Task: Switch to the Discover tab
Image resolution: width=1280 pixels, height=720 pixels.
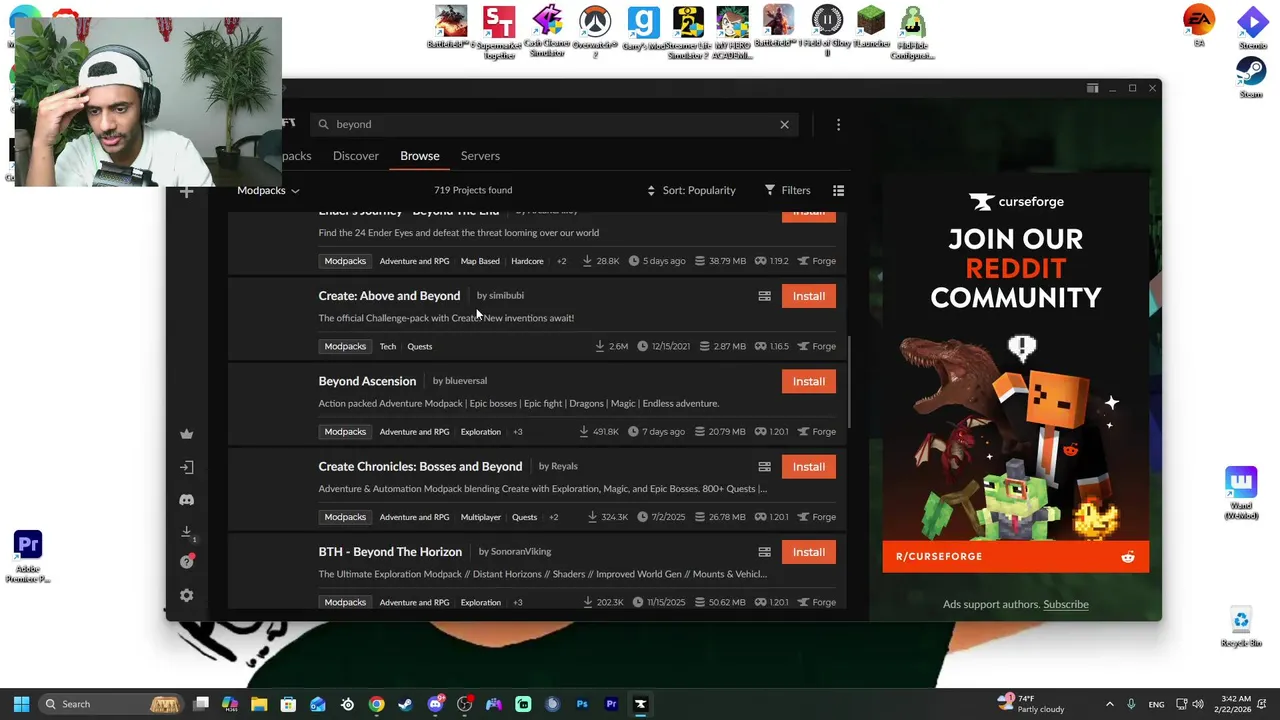Action: [355, 156]
